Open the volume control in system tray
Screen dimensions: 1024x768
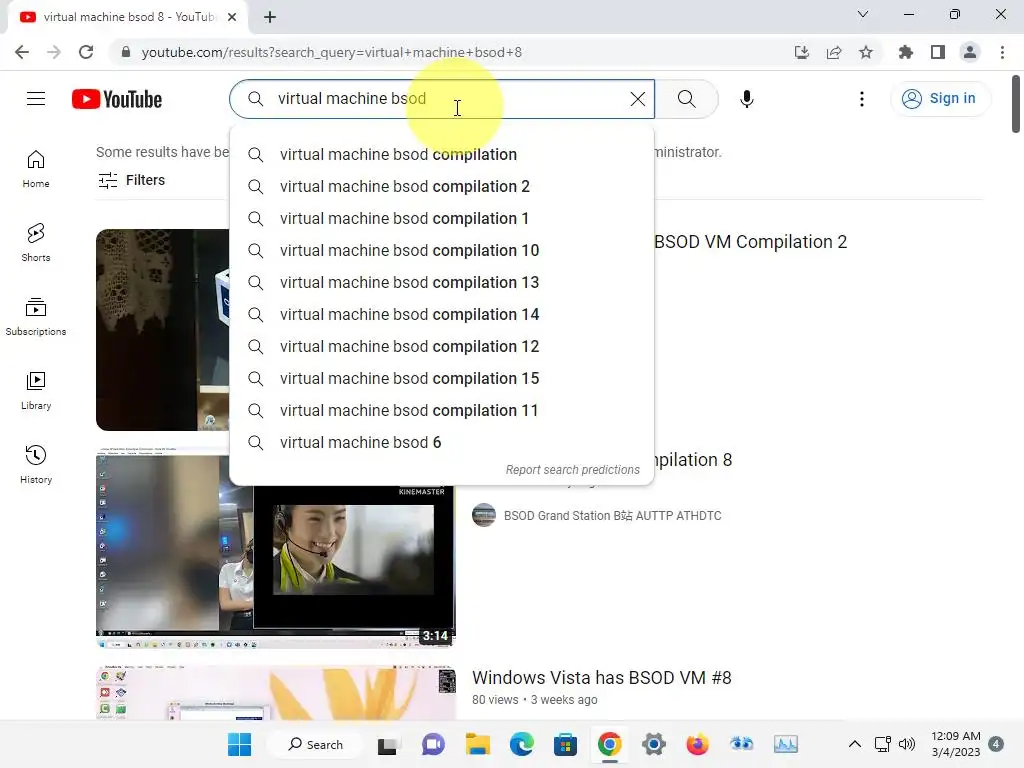point(907,744)
